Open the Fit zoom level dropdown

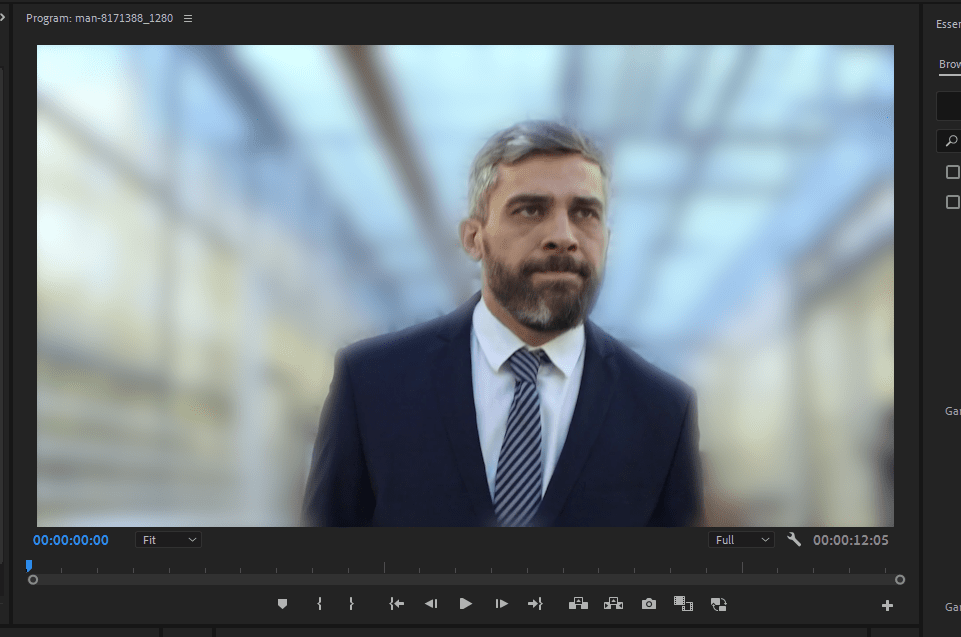[x=168, y=540]
